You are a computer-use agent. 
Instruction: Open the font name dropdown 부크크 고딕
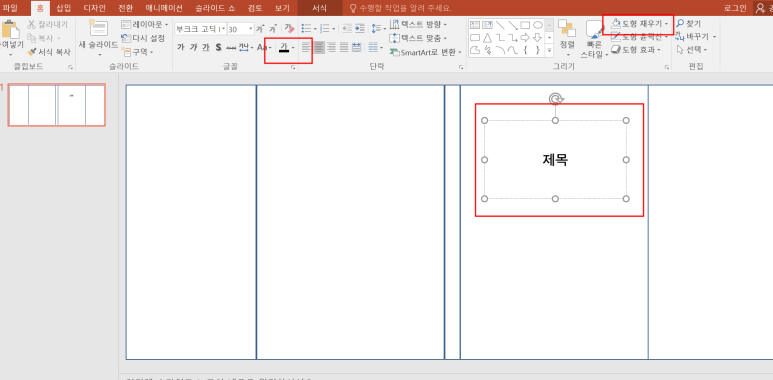pos(223,29)
